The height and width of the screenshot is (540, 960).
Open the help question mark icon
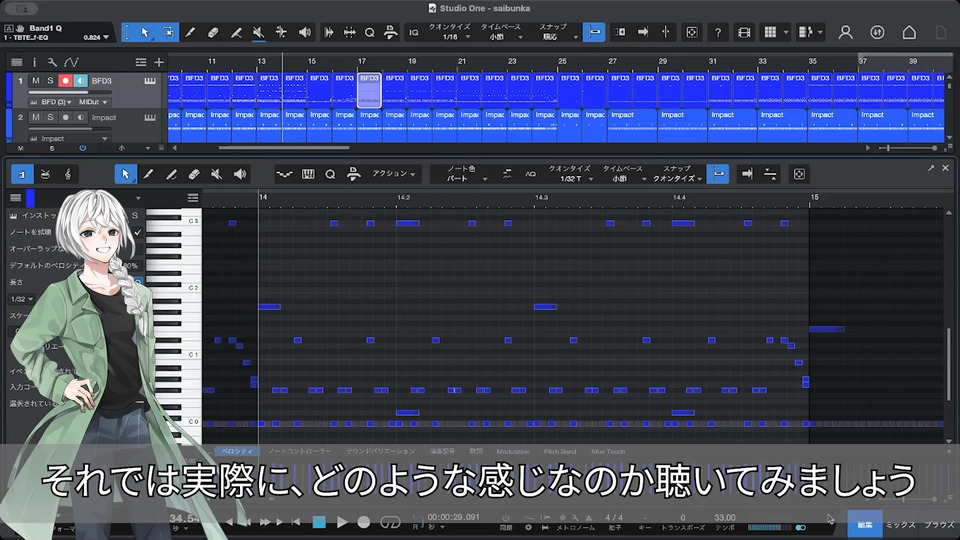pyautogui.click(x=718, y=32)
